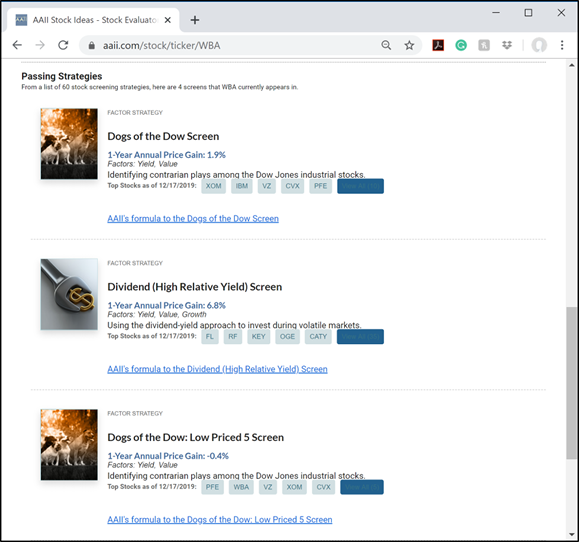Close the AAII Stock Ideas tab
The image size is (579, 542).
click(x=168, y=20)
